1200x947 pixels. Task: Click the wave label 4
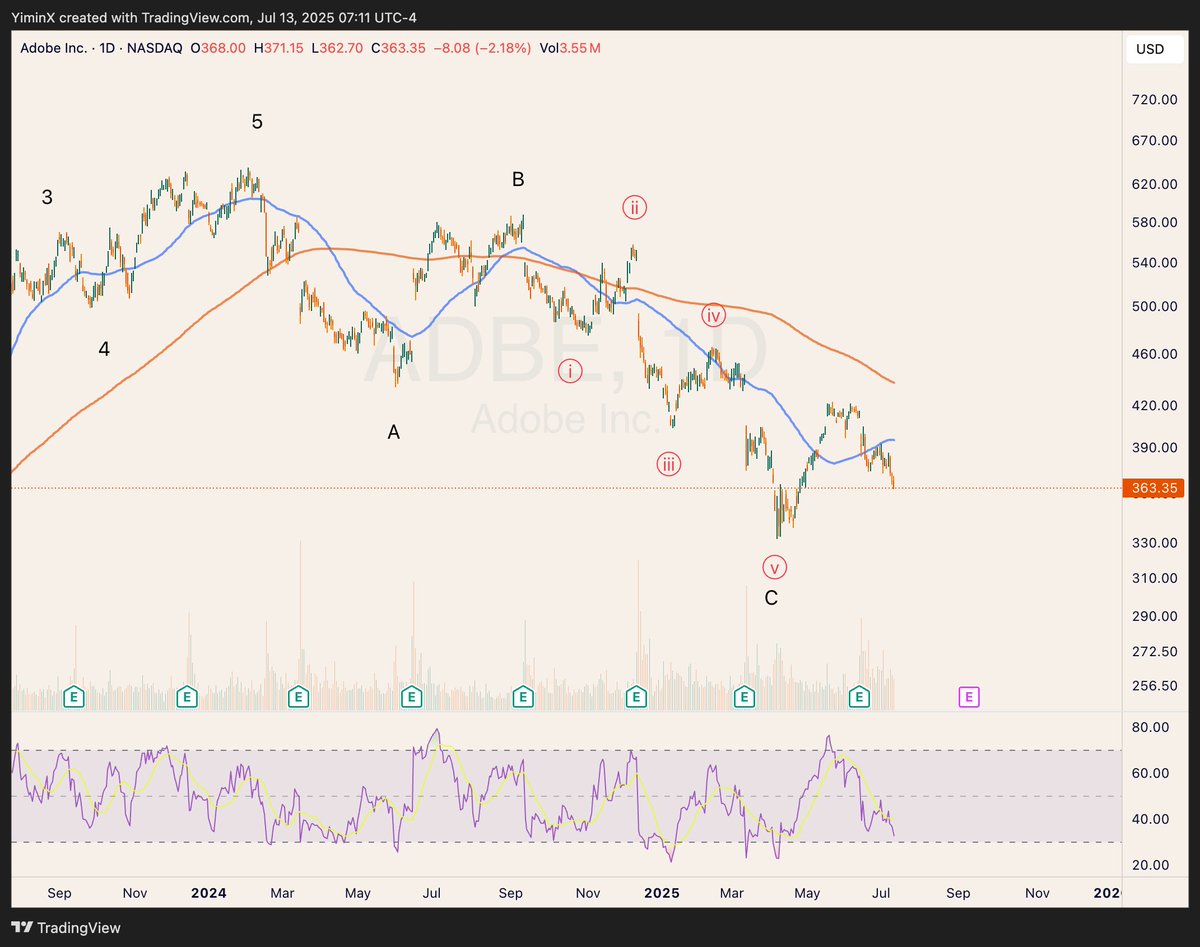[104, 349]
